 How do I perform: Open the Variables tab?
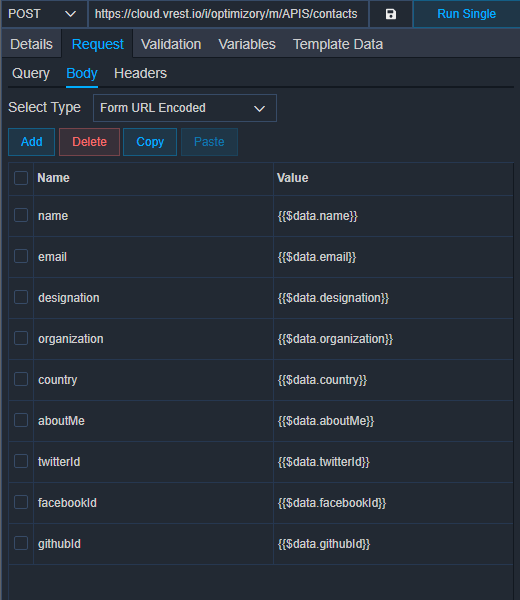tap(247, 44)
